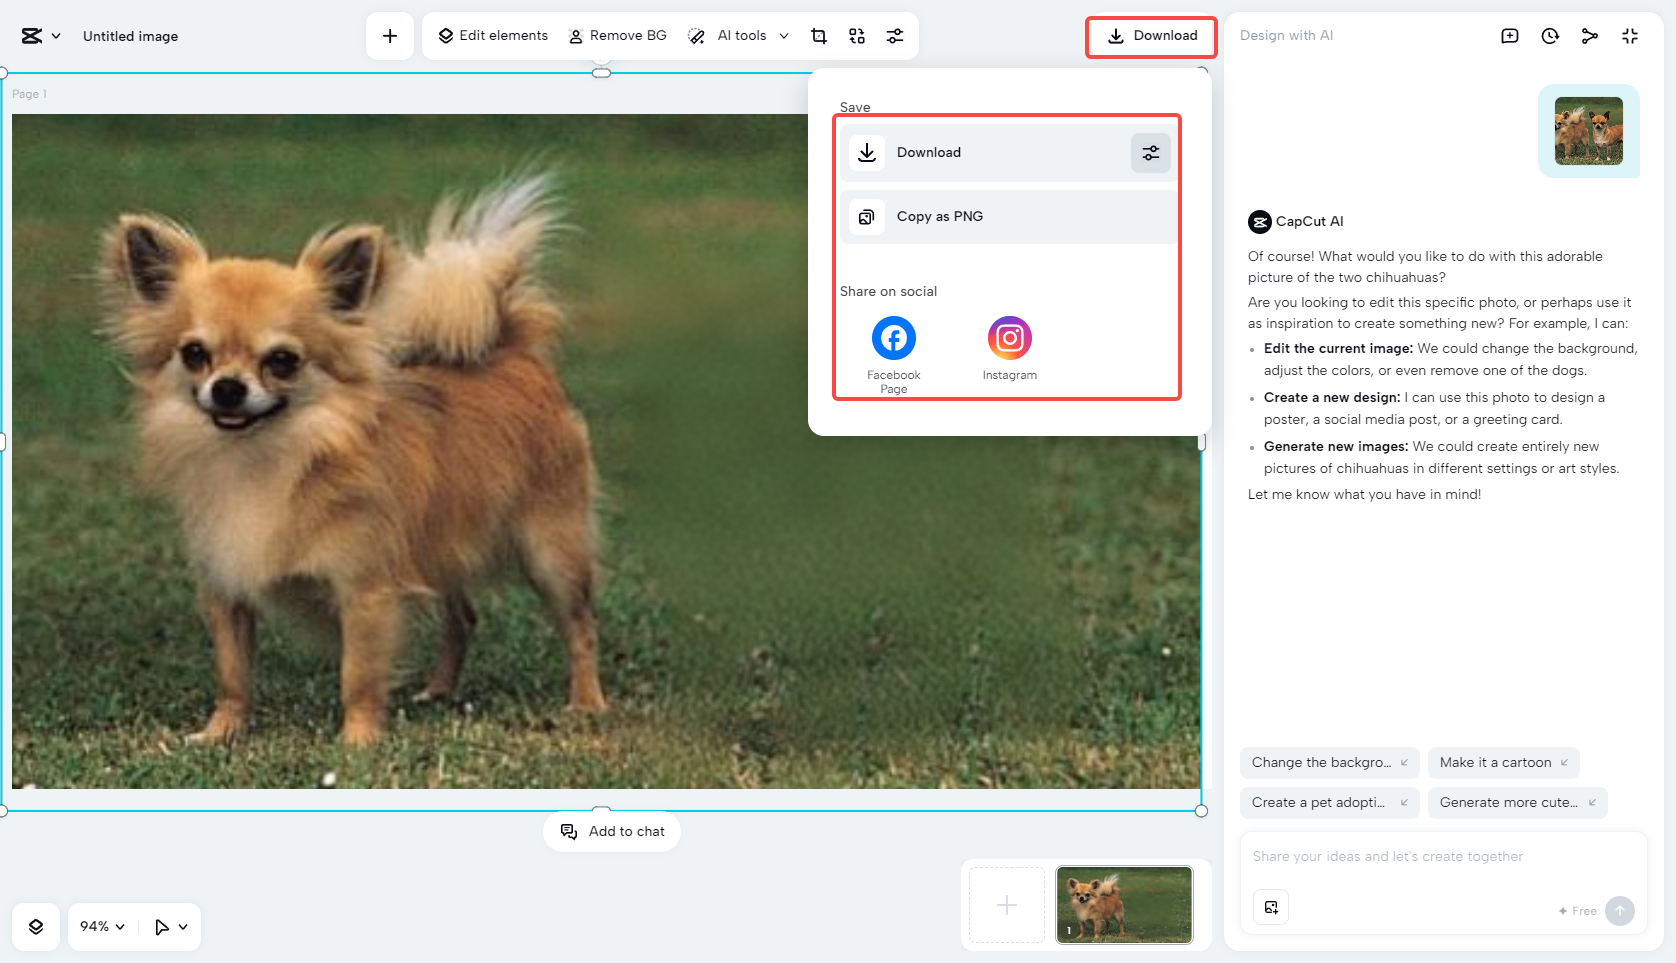
Task: Choose Download in the Save menu
Action: point(929,153)
